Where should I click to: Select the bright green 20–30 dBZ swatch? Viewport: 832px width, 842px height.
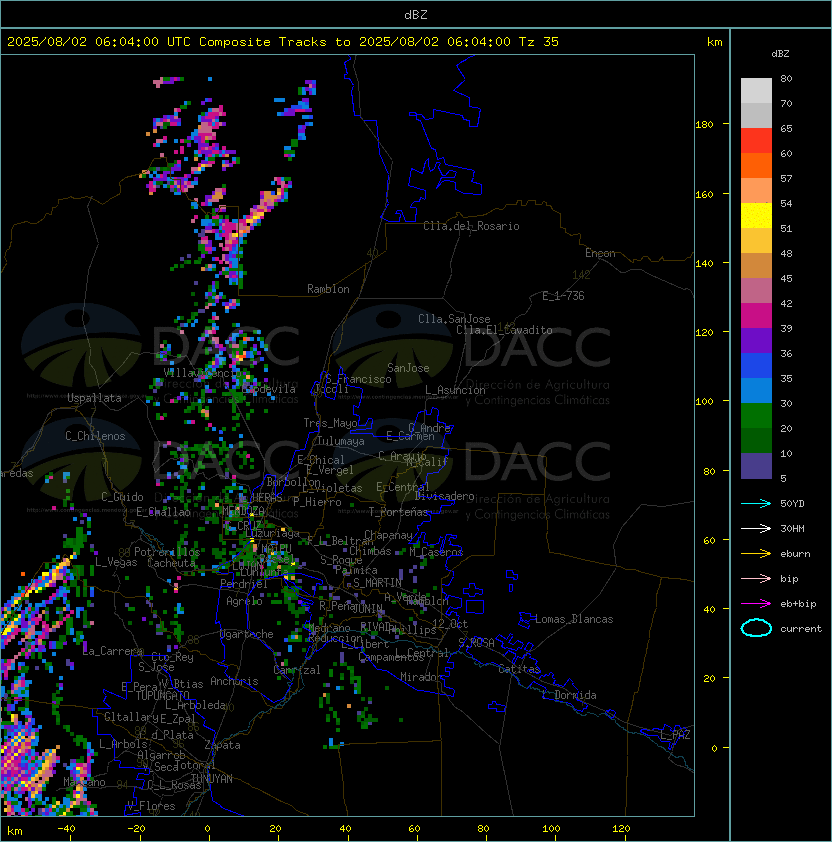(756, 416)
